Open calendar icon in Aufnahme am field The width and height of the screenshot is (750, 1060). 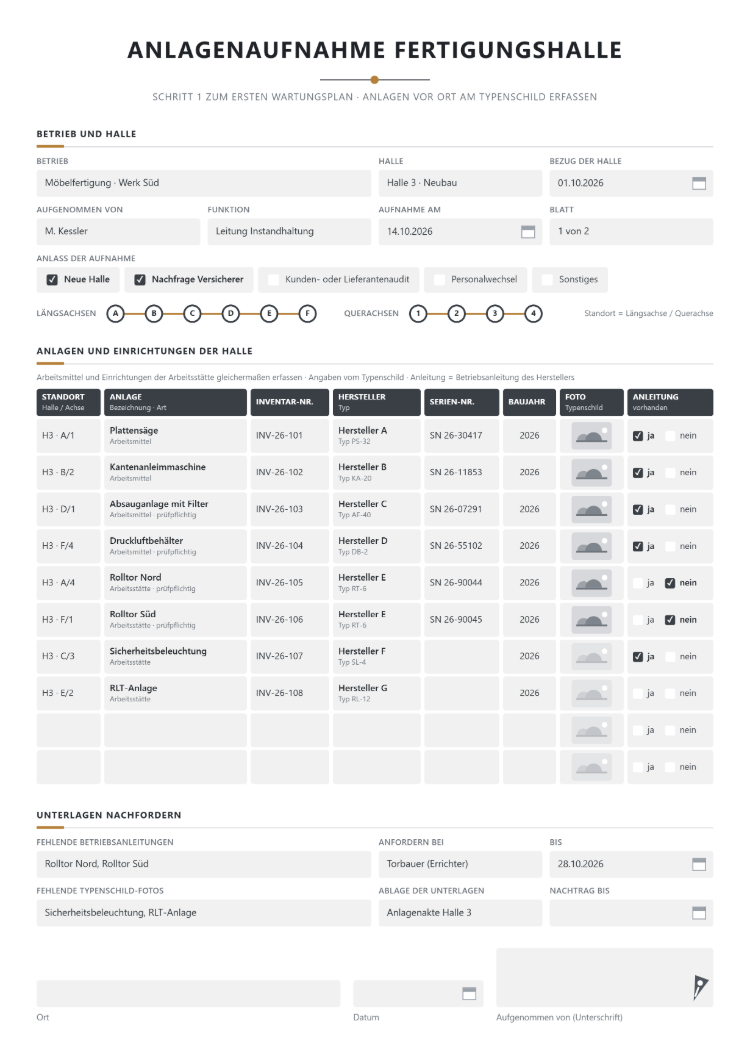point(528,232)
